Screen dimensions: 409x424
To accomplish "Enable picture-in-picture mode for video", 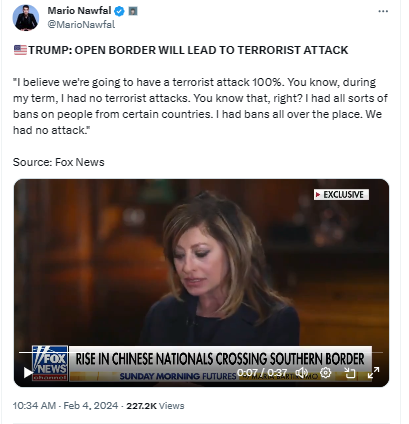I will tap(349, 373).
